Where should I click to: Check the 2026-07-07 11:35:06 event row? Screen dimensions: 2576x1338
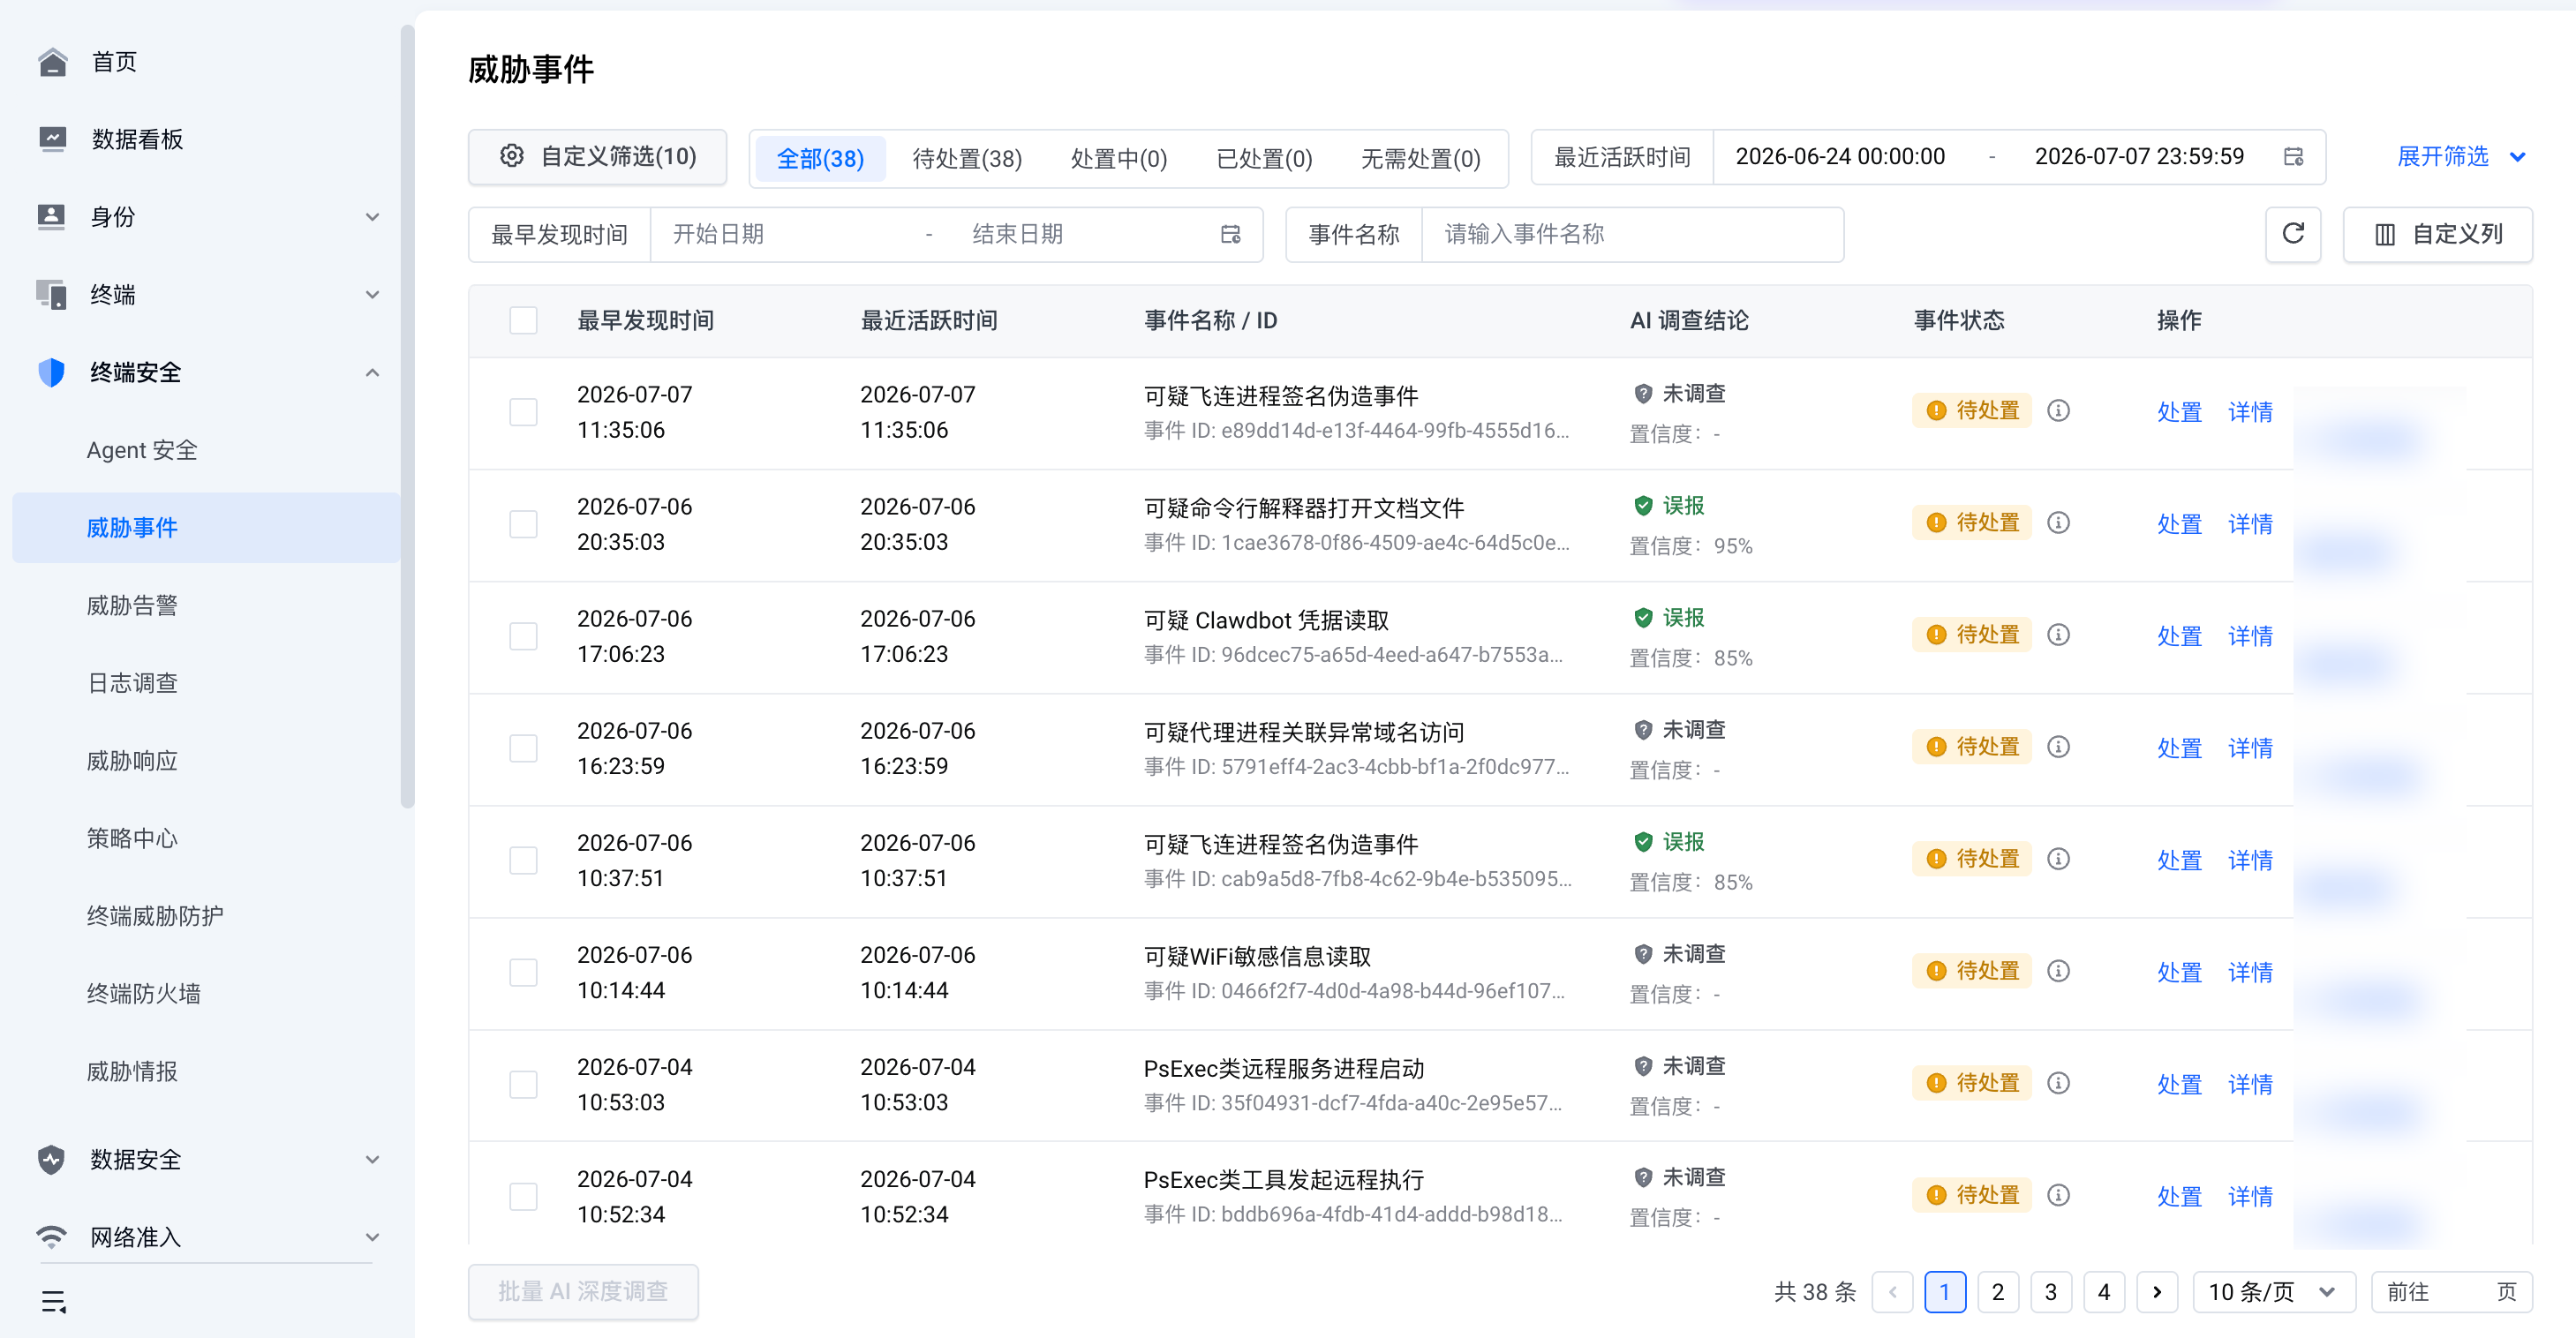click(523, 412)
